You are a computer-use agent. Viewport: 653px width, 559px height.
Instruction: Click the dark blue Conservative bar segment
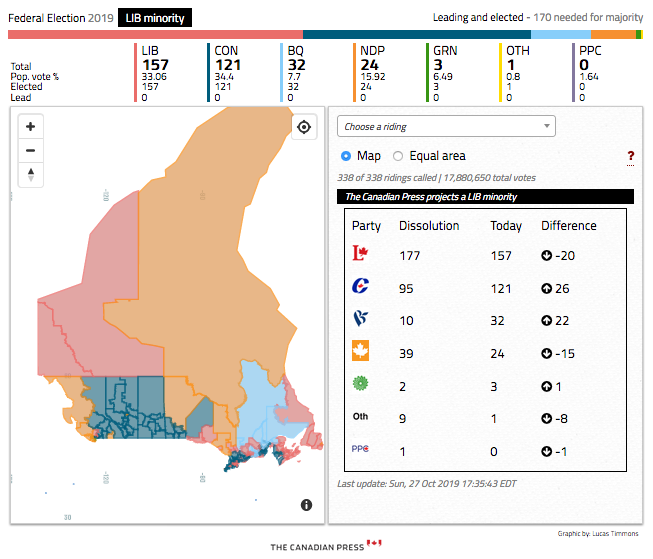pyautogui.click(x=417, y=35)
